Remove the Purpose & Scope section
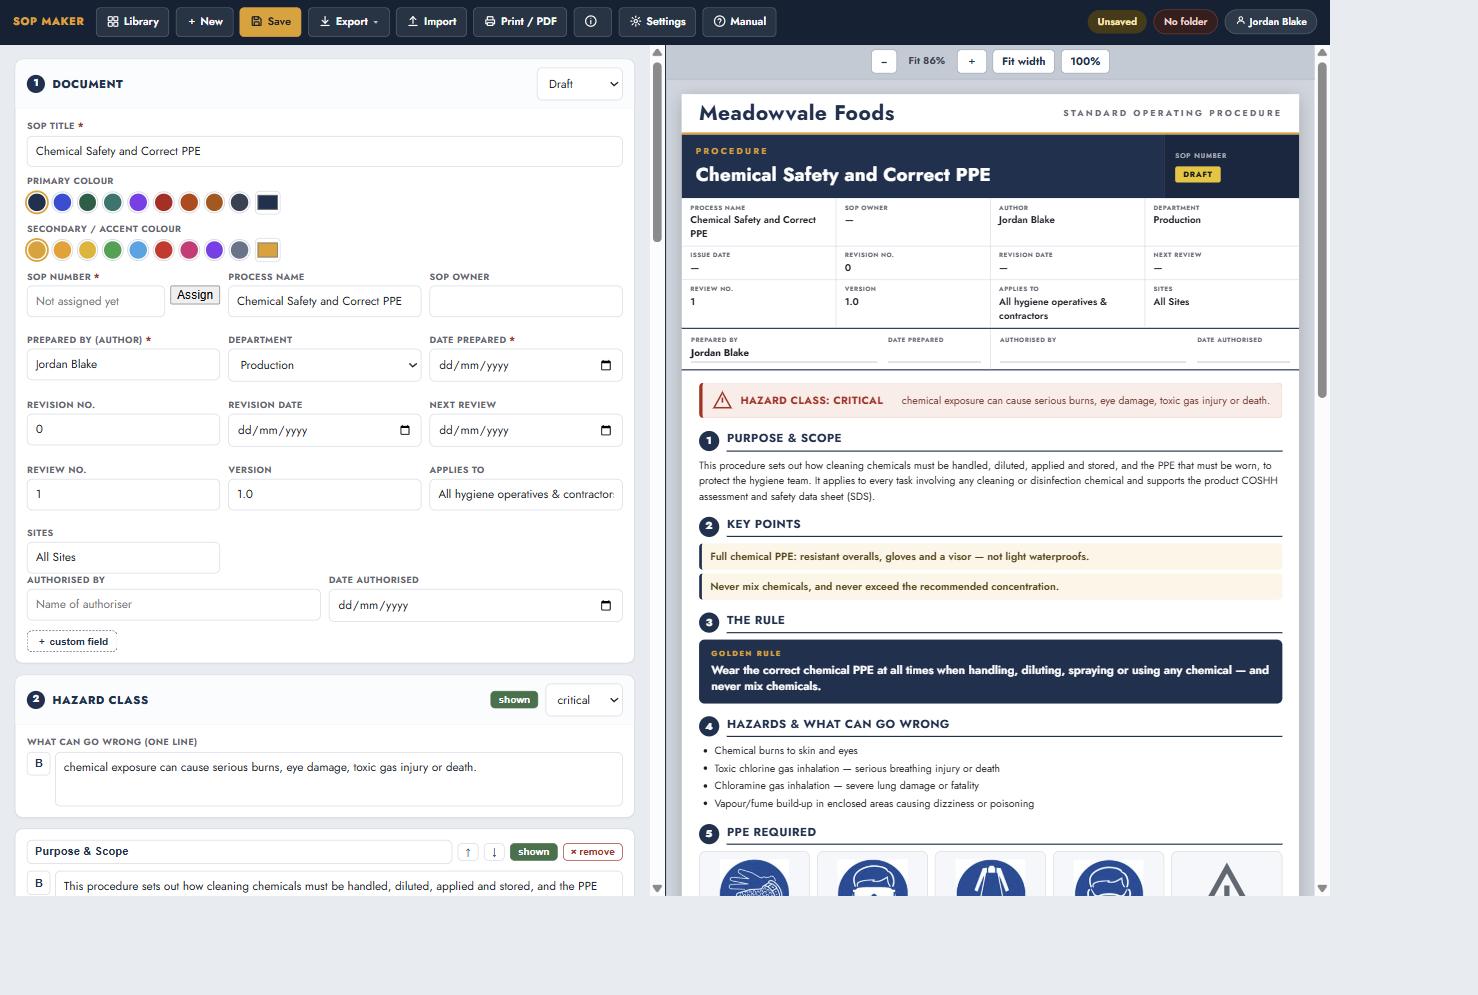The image size is (1478, 995). pyautogui.click(x=593, y=852)
